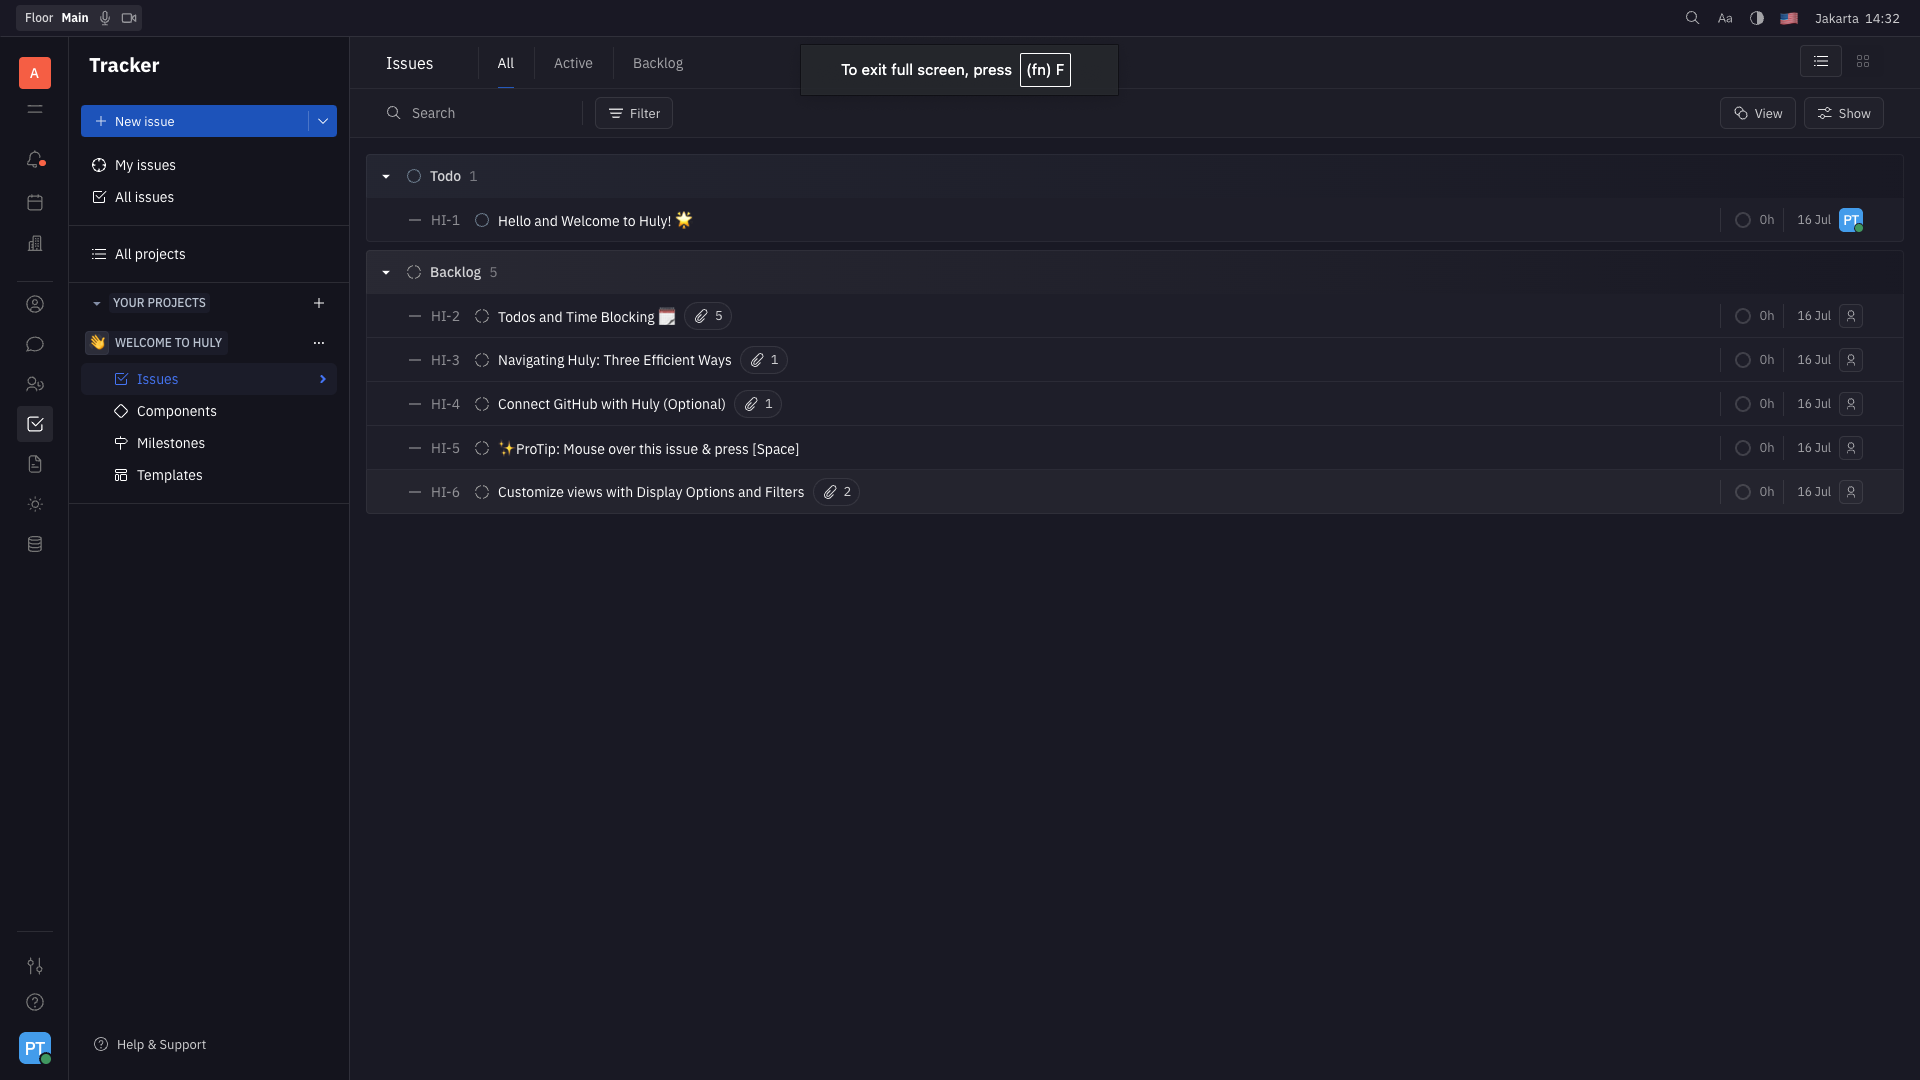Collapse the Todo issue group
Image resolution: width=1920 pixels, height=1080 pixels.
click(x=386, y=176)
